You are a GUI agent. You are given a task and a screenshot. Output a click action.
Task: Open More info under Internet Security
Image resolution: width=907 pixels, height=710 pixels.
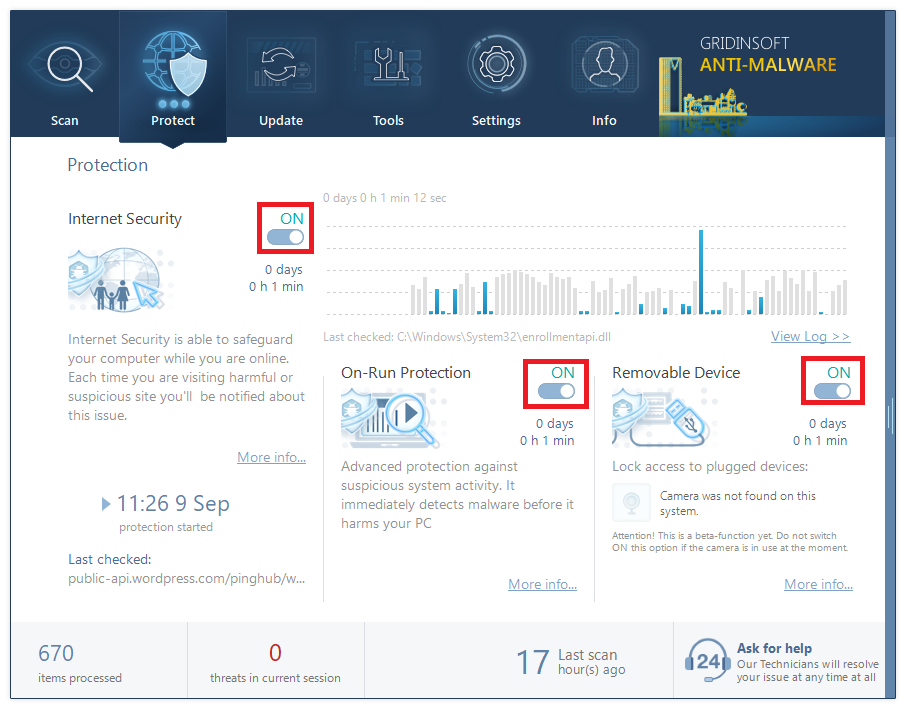pos(271,457)
